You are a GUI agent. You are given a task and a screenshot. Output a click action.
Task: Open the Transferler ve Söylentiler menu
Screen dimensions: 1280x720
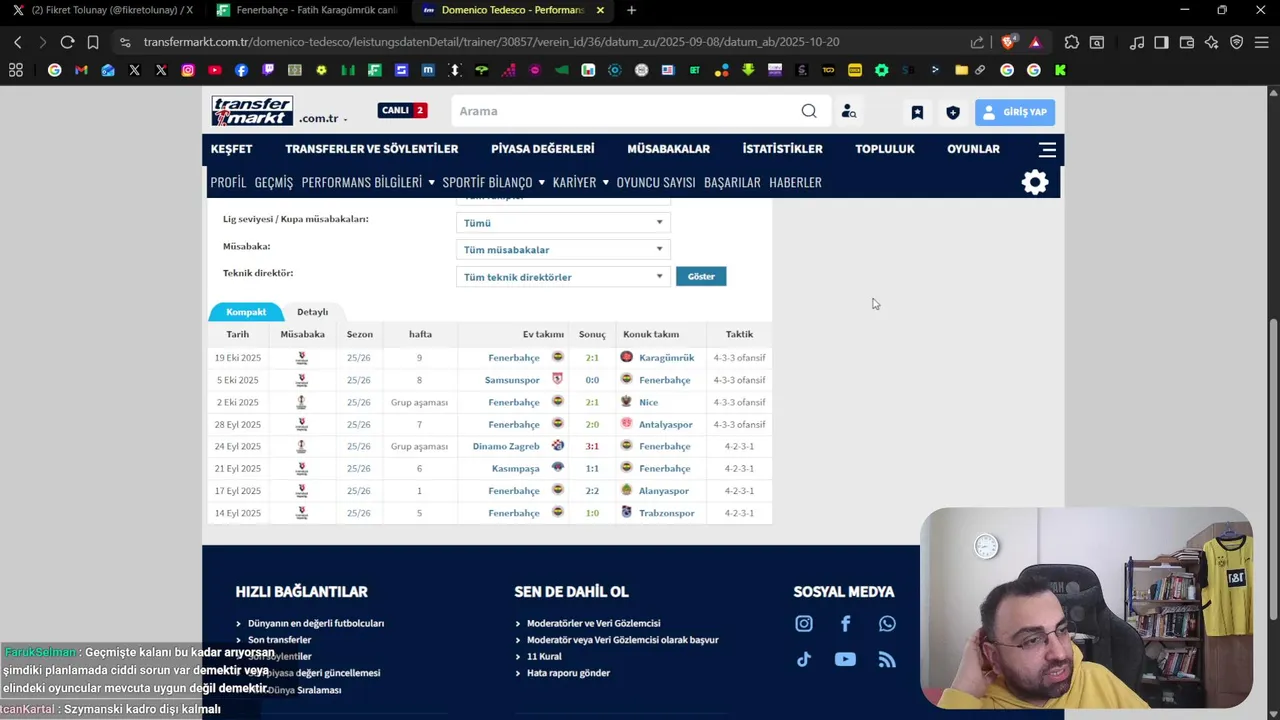click(x=371, y=149)
